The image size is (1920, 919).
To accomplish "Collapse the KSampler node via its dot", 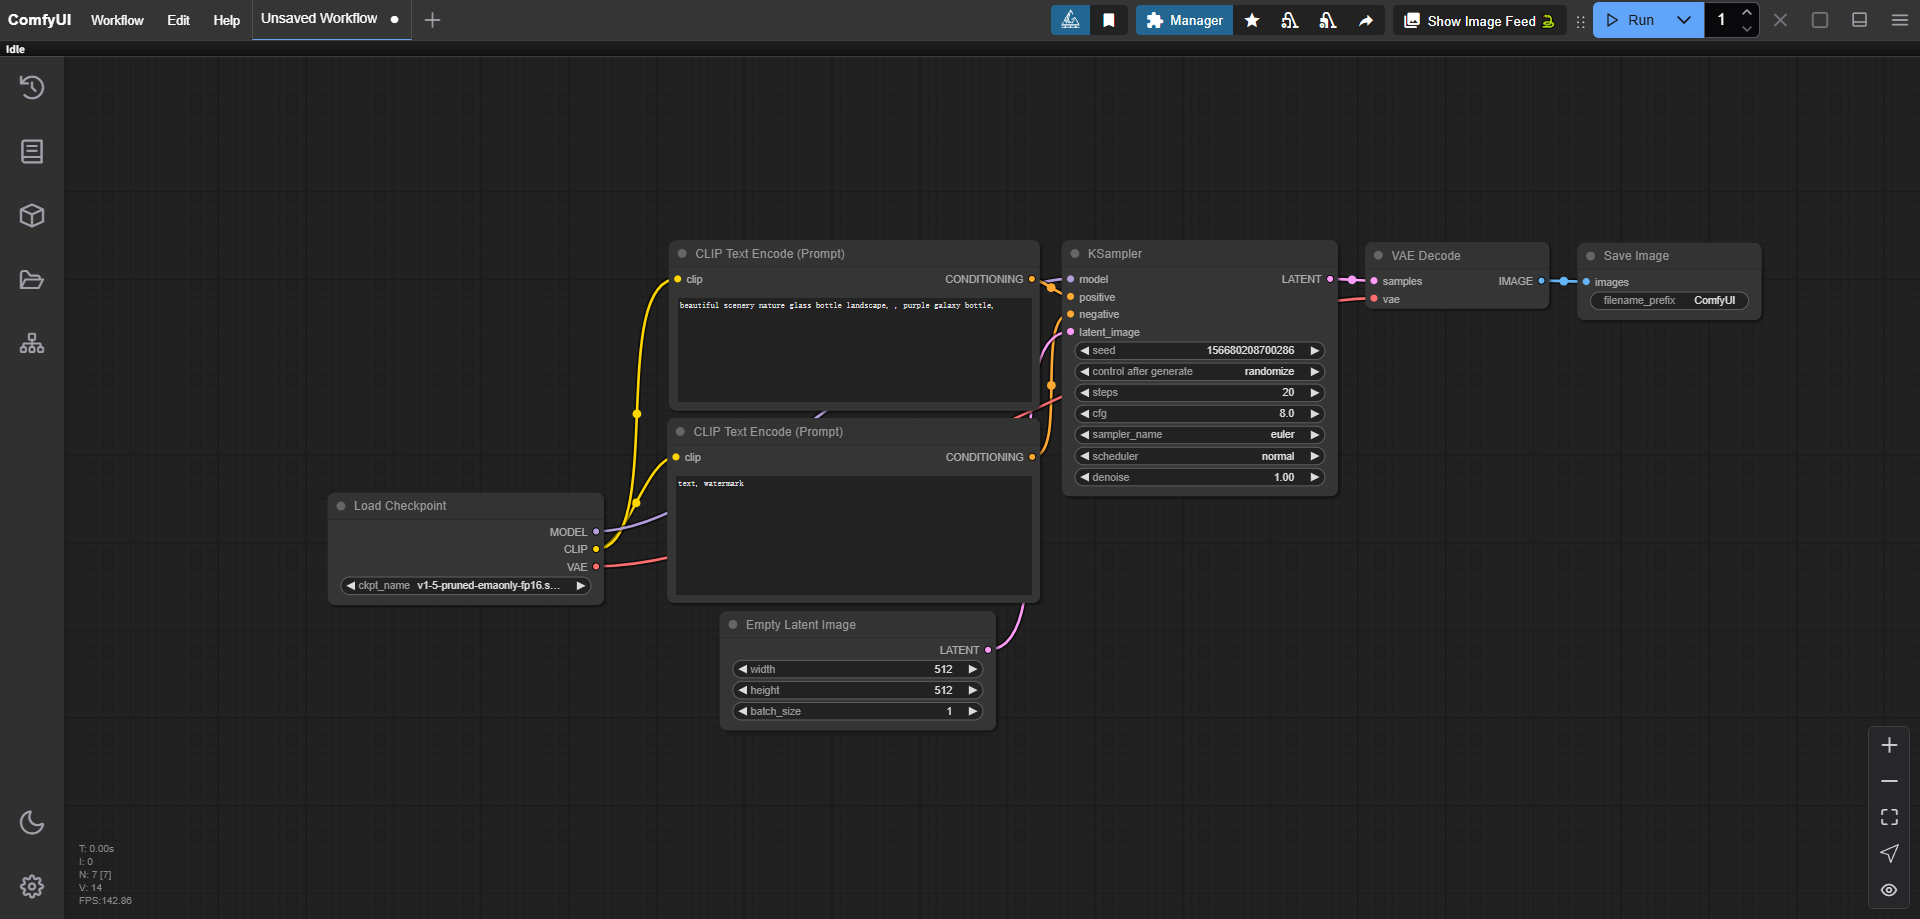I will (x=1075, y=254).
